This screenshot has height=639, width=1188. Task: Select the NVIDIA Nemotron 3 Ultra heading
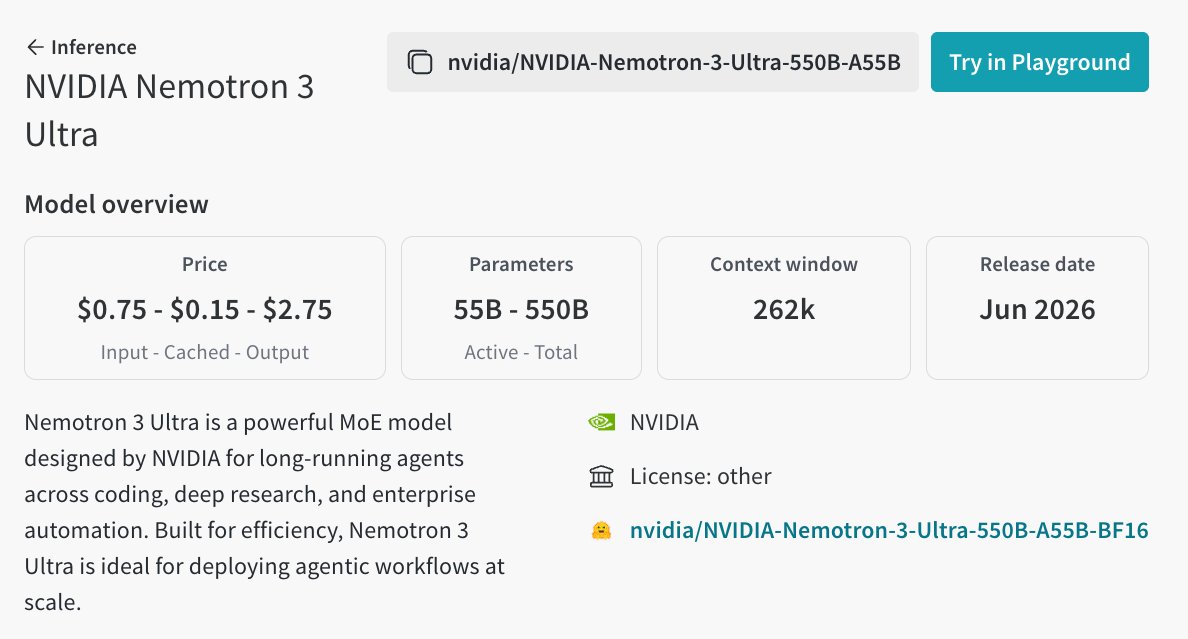click(x=170, y=111)
